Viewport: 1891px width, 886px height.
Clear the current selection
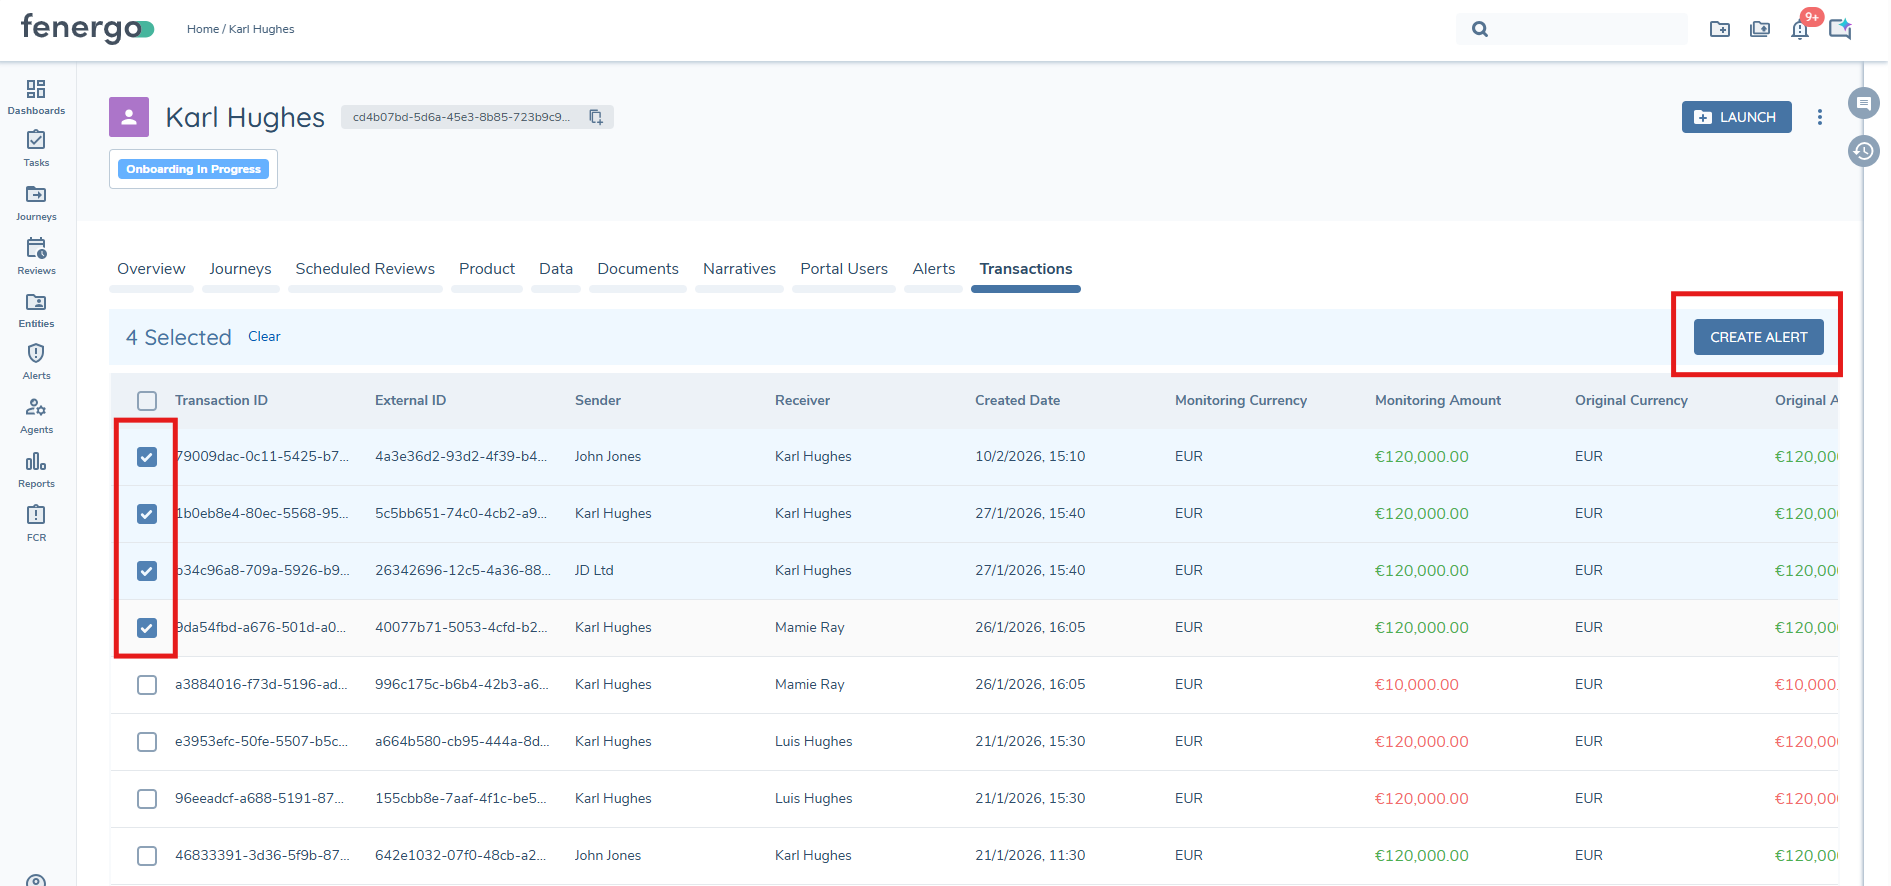(264, 337)
